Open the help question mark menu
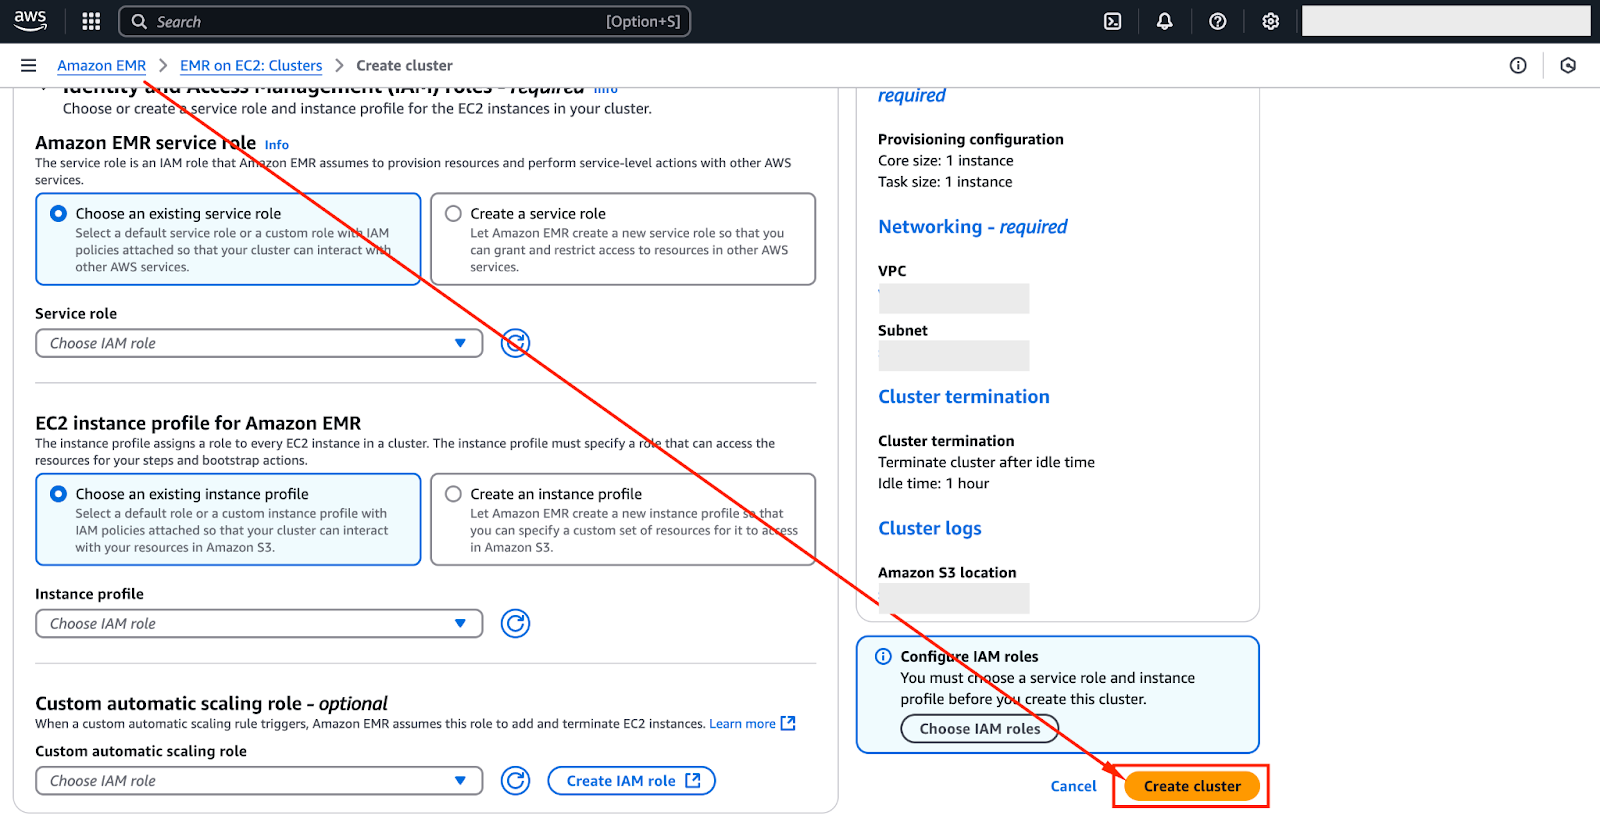This screenshot has height=837, width=1600. point(1218,21)
